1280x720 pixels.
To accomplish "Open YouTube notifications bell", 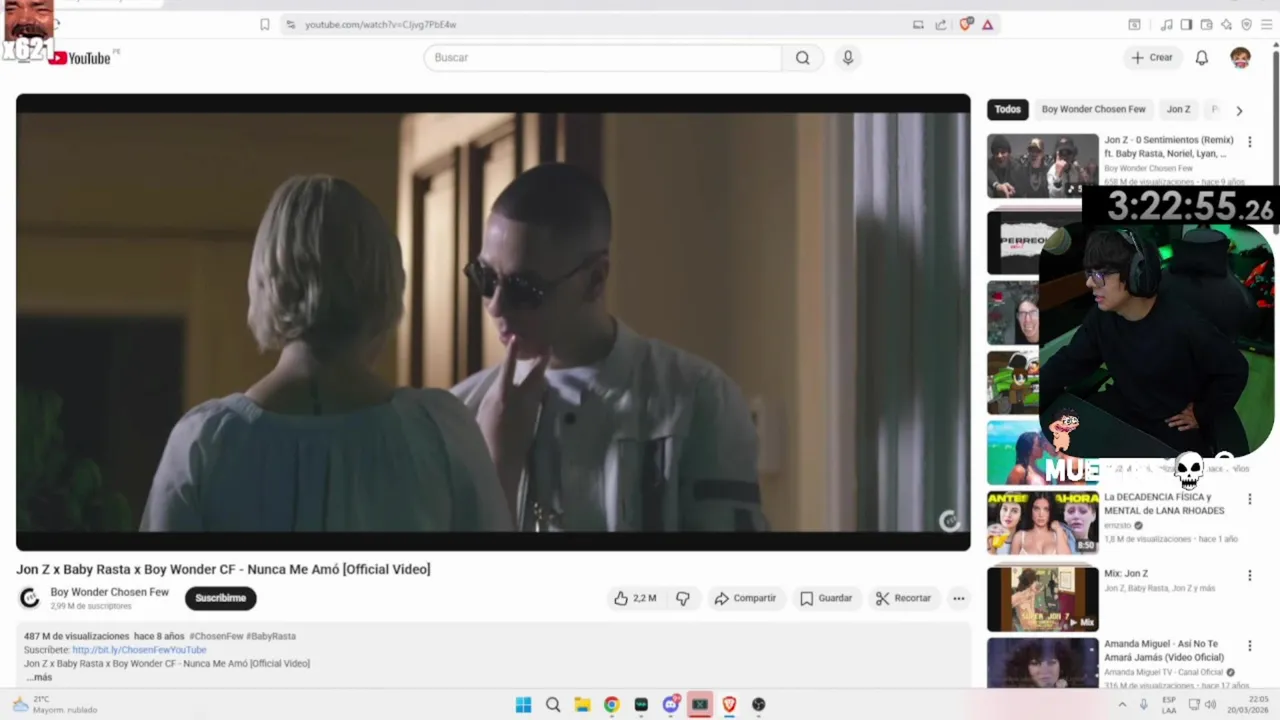I will click(x=1202, y=58).
